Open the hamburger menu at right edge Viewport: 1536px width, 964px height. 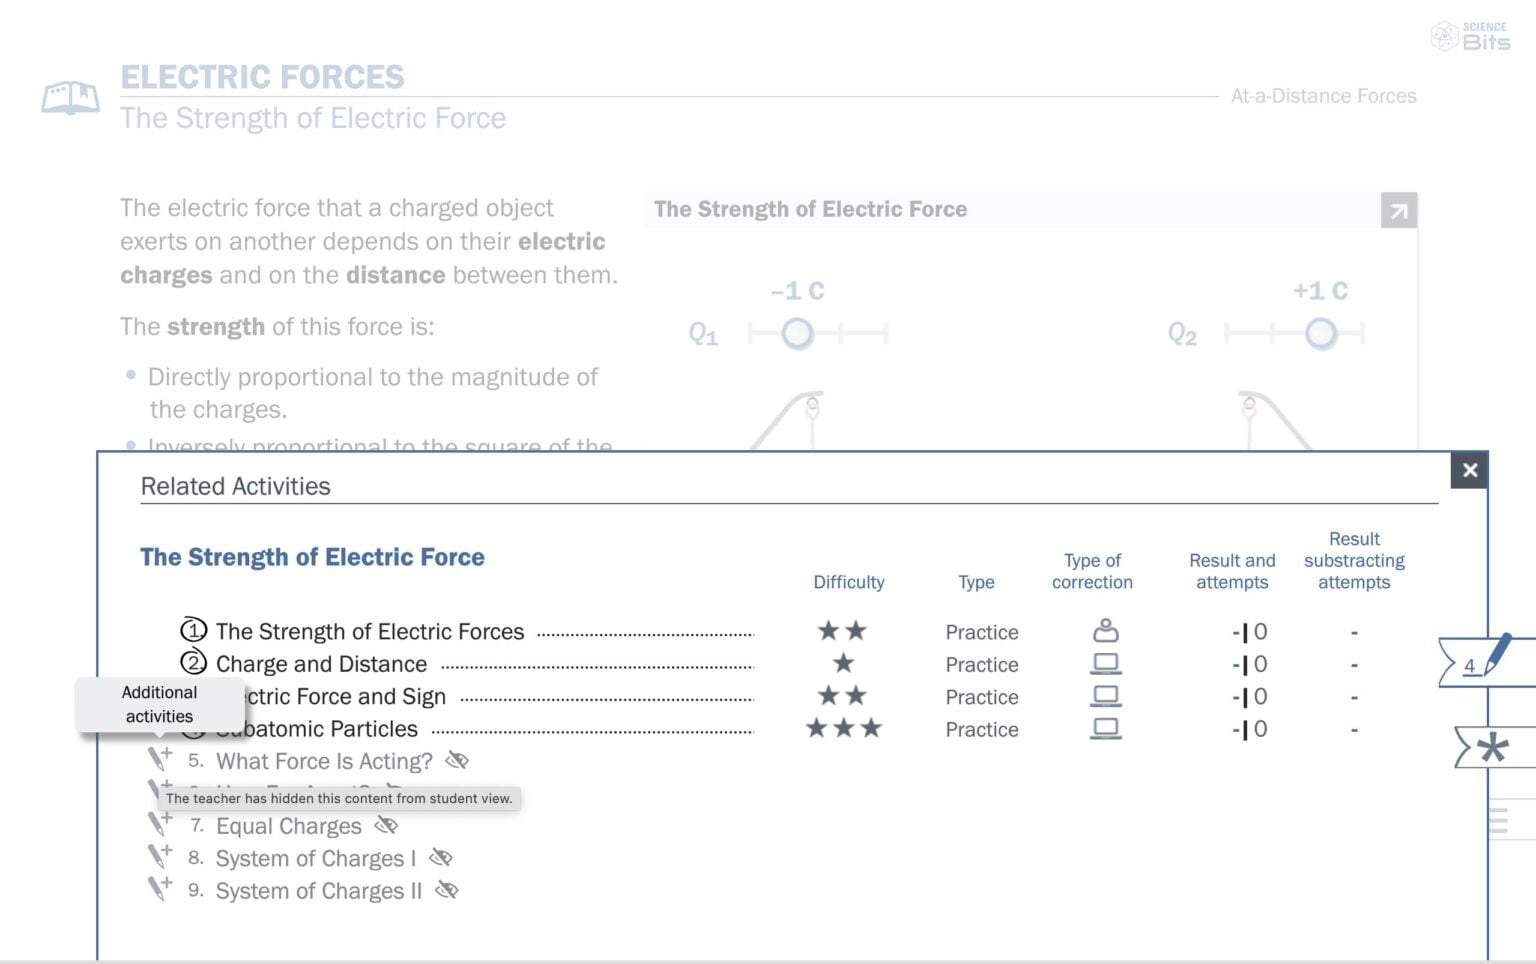pos(1498,822)
